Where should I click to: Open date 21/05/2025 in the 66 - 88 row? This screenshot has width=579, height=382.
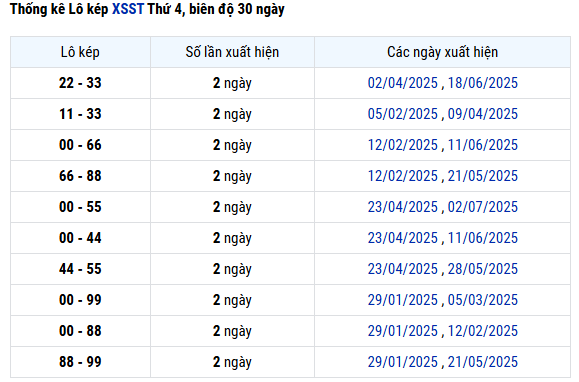click(483, 176)
